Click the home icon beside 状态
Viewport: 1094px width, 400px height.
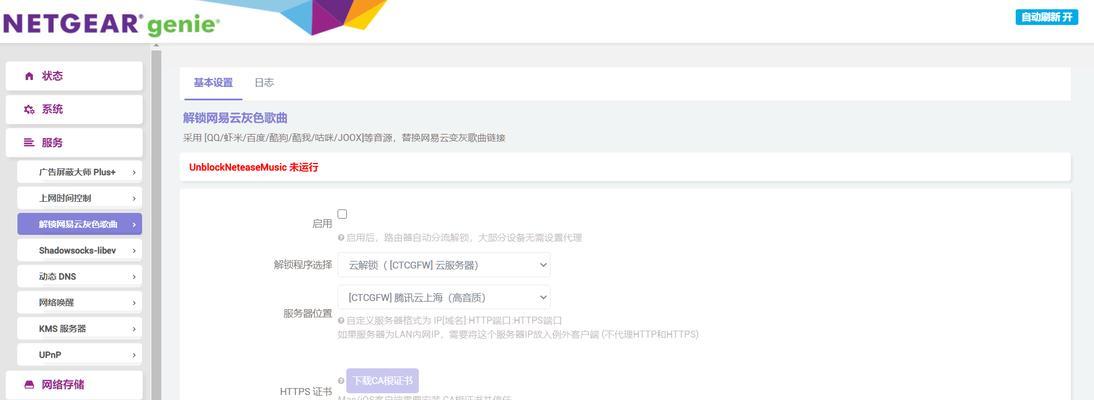[x=29, y=76]
